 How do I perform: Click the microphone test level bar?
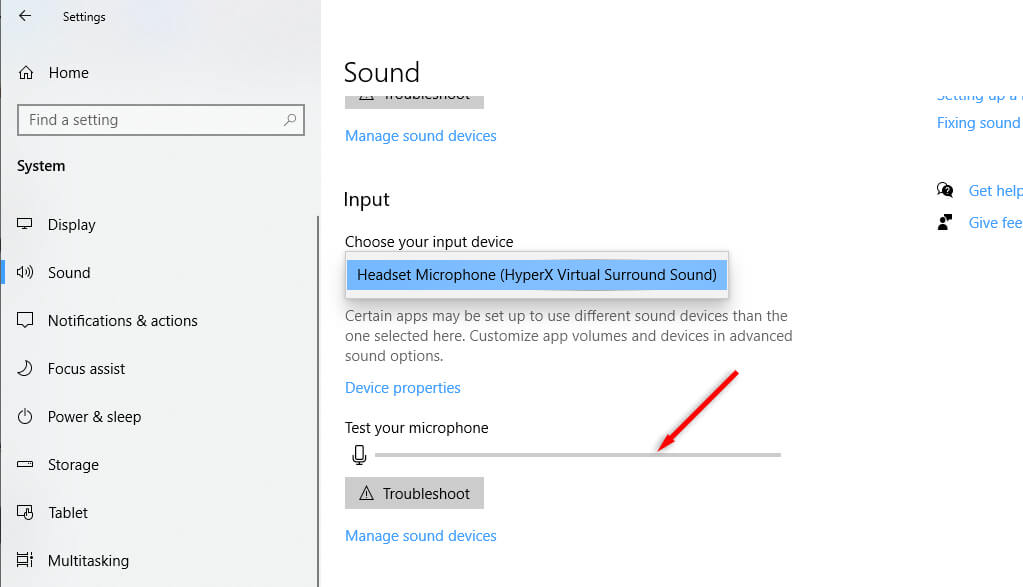pos(577,455)
